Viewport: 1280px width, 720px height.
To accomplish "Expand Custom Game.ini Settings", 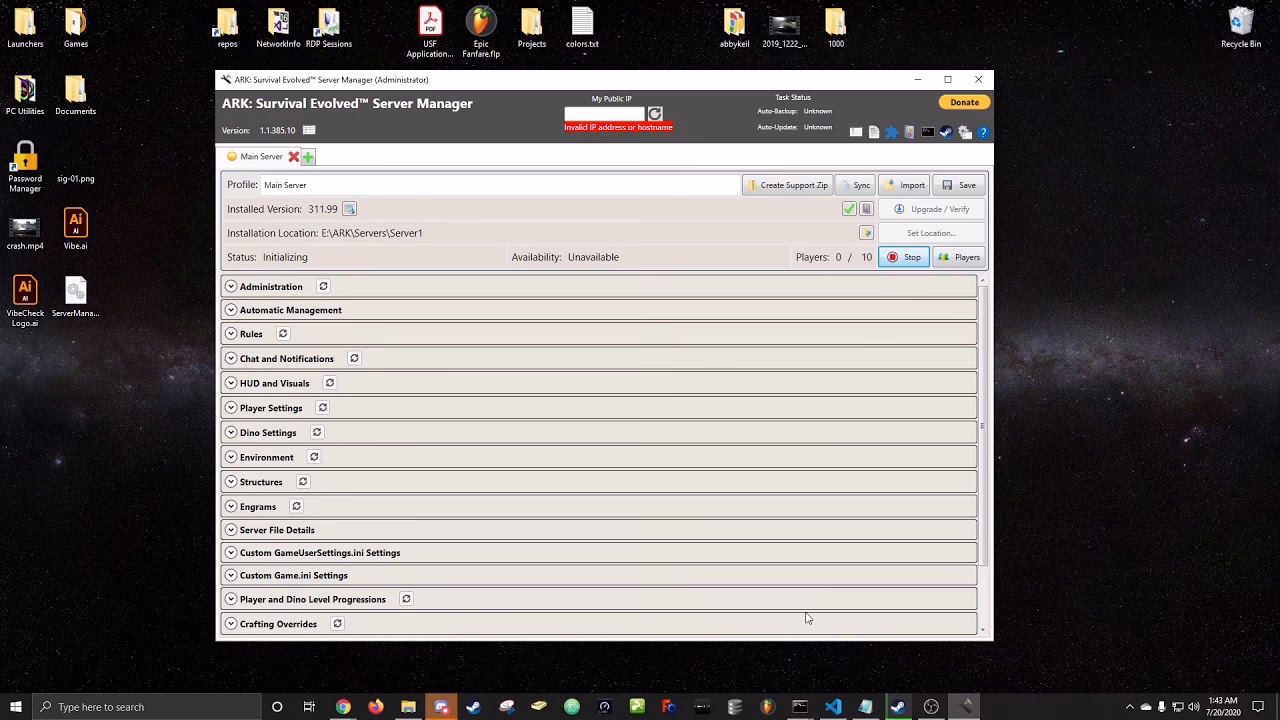I will click(x=231, y=575).
